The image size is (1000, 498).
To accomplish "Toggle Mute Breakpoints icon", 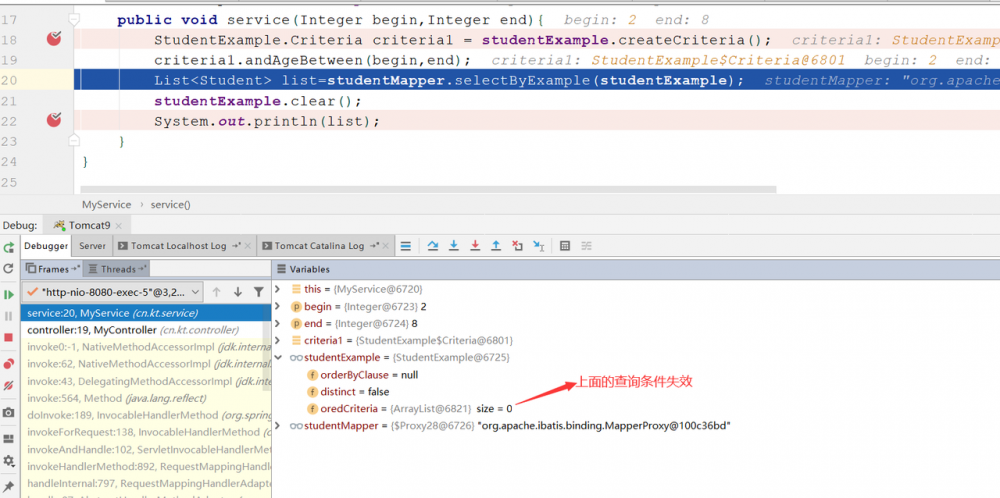I will coord(8,385).
